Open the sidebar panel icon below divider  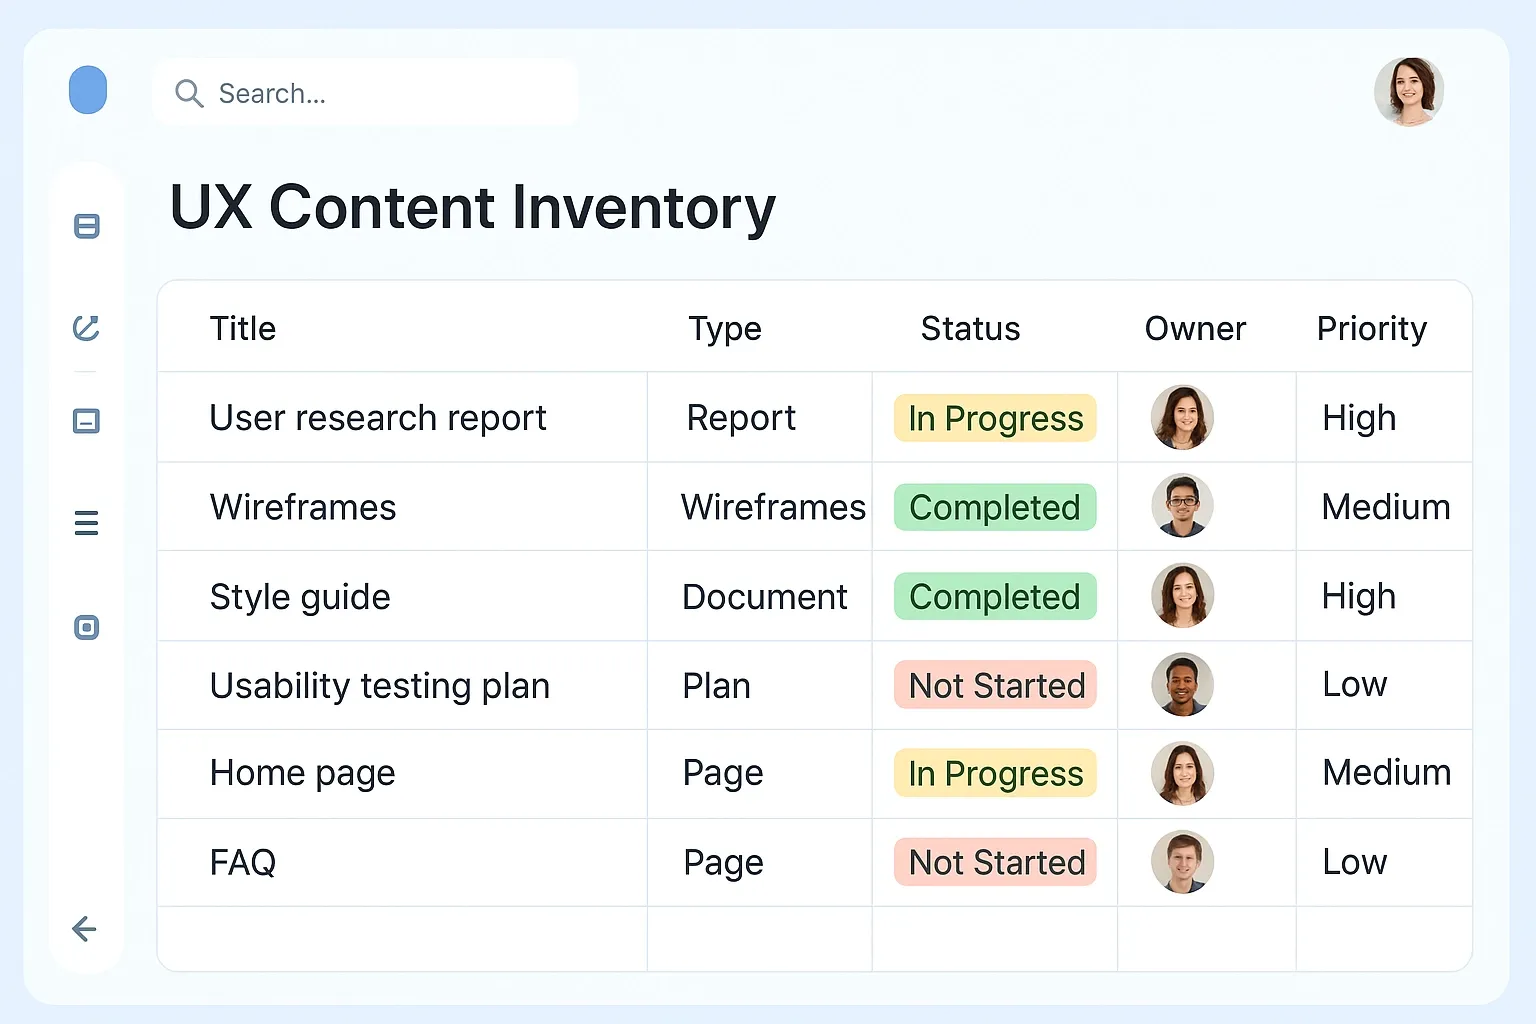pos(87,421)
